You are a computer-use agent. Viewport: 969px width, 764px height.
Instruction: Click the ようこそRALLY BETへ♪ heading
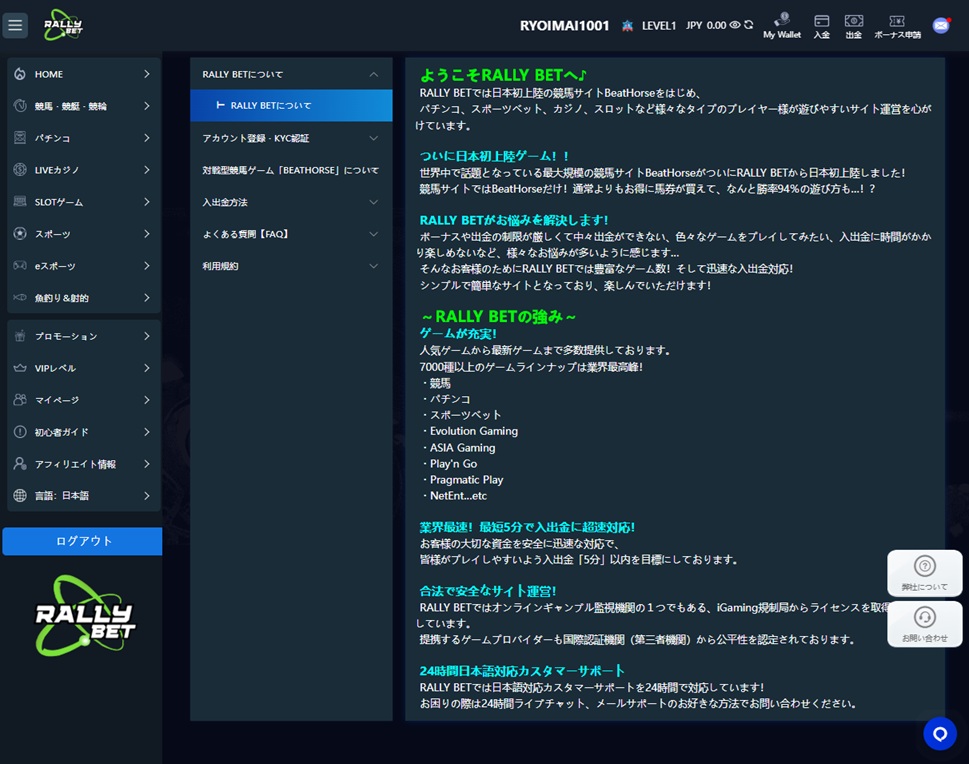click(503, 75)
